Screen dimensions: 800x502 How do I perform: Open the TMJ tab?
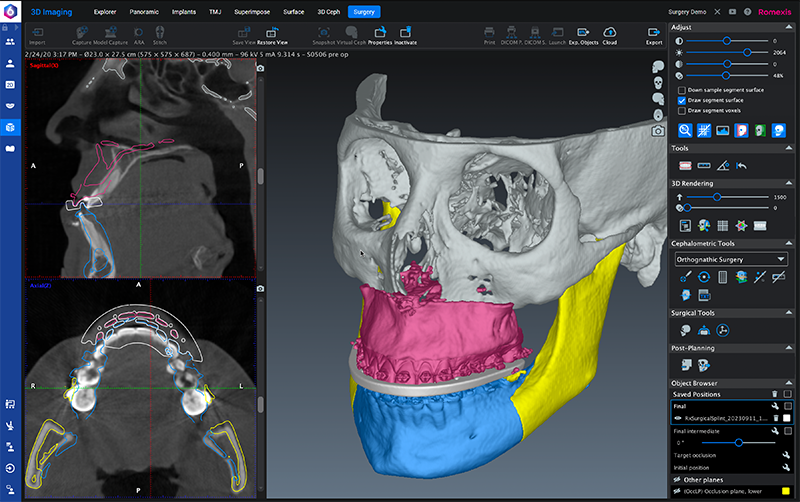click(215, 12)
